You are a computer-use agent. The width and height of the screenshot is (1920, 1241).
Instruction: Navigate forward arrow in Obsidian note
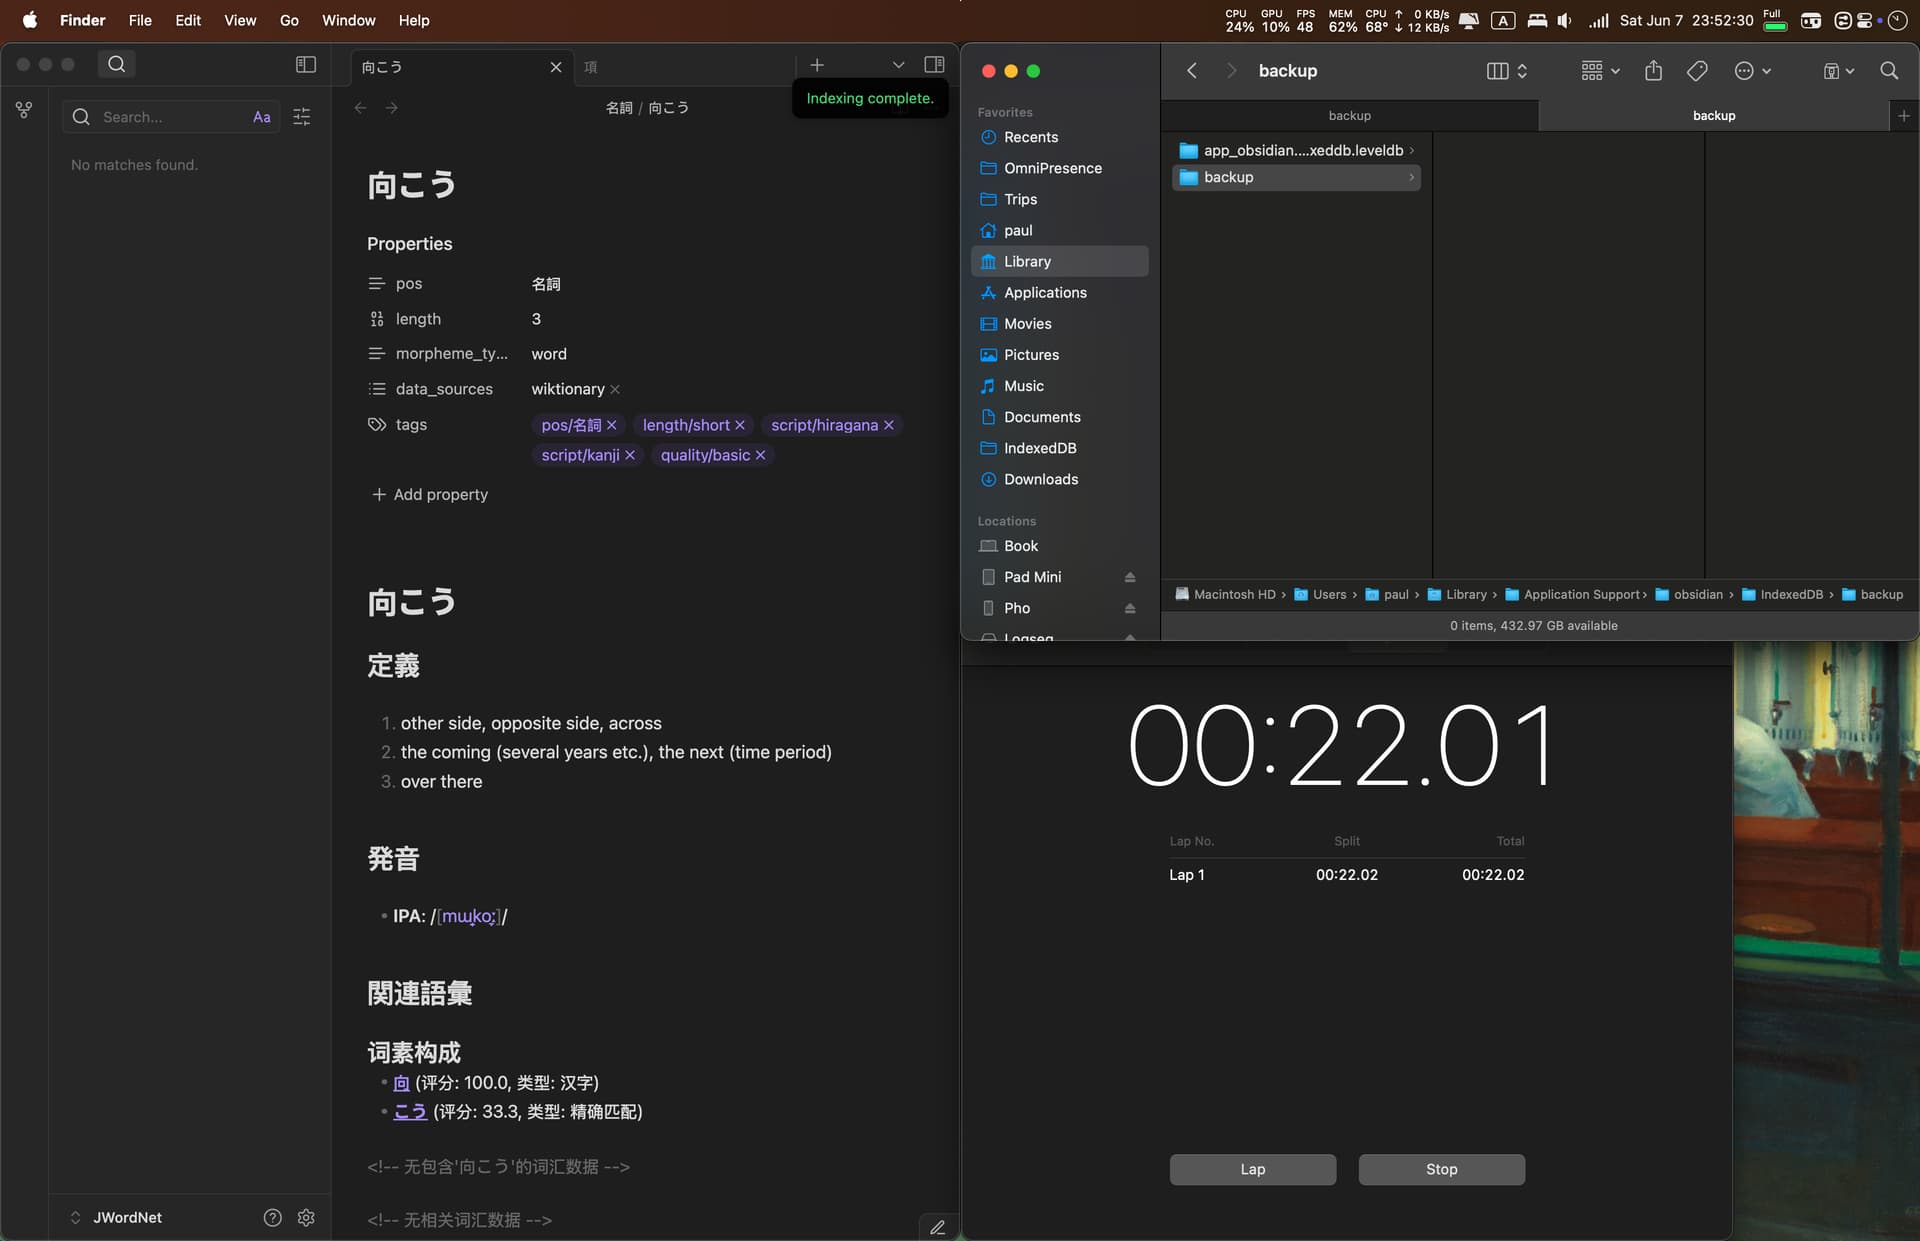392,108
